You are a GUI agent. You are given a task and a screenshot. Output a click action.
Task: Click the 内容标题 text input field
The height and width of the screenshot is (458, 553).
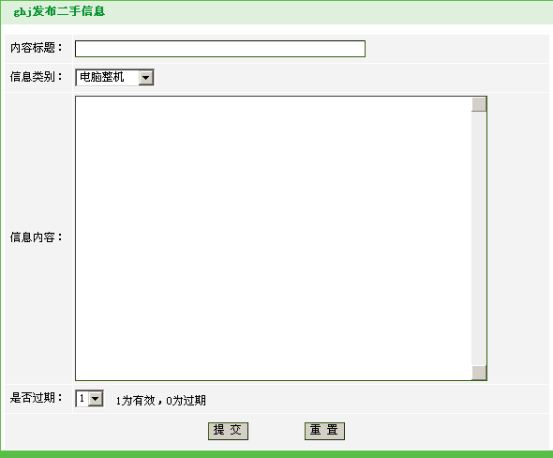[x=220, y=49]
